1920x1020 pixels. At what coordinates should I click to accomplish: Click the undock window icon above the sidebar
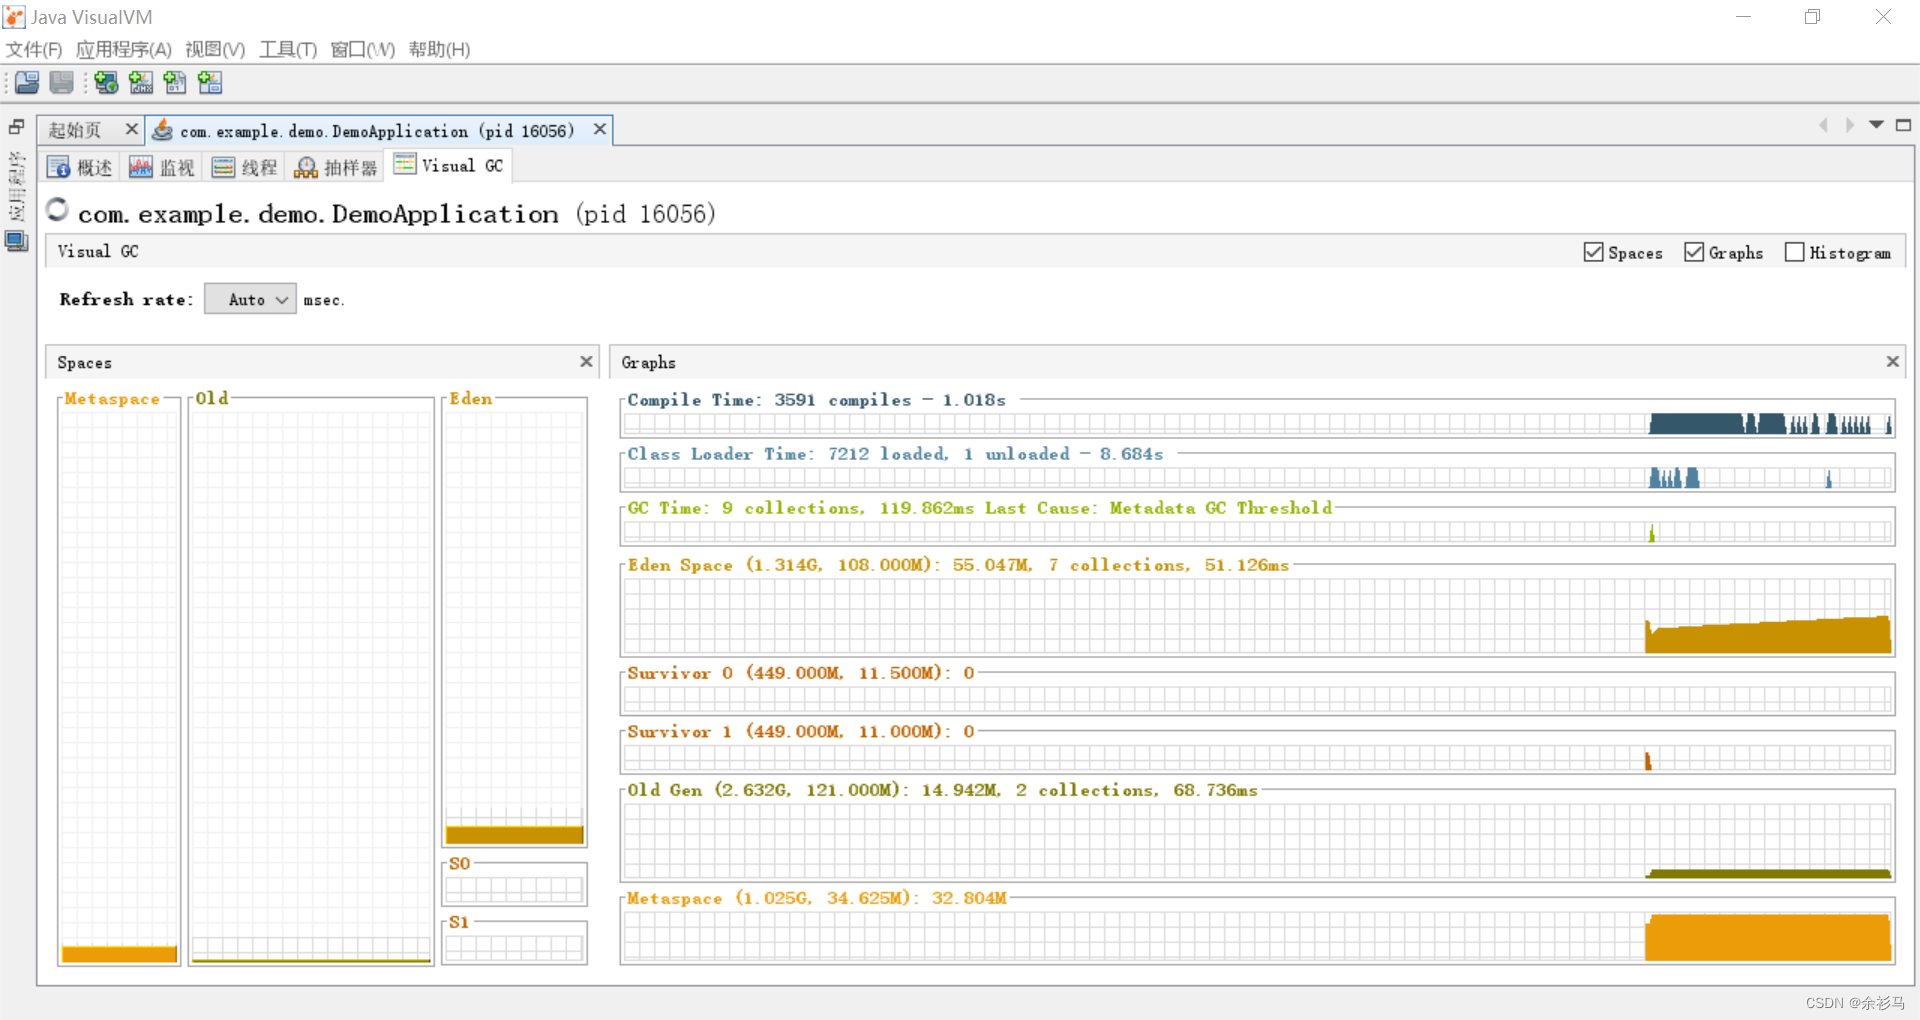click(15, 127)
